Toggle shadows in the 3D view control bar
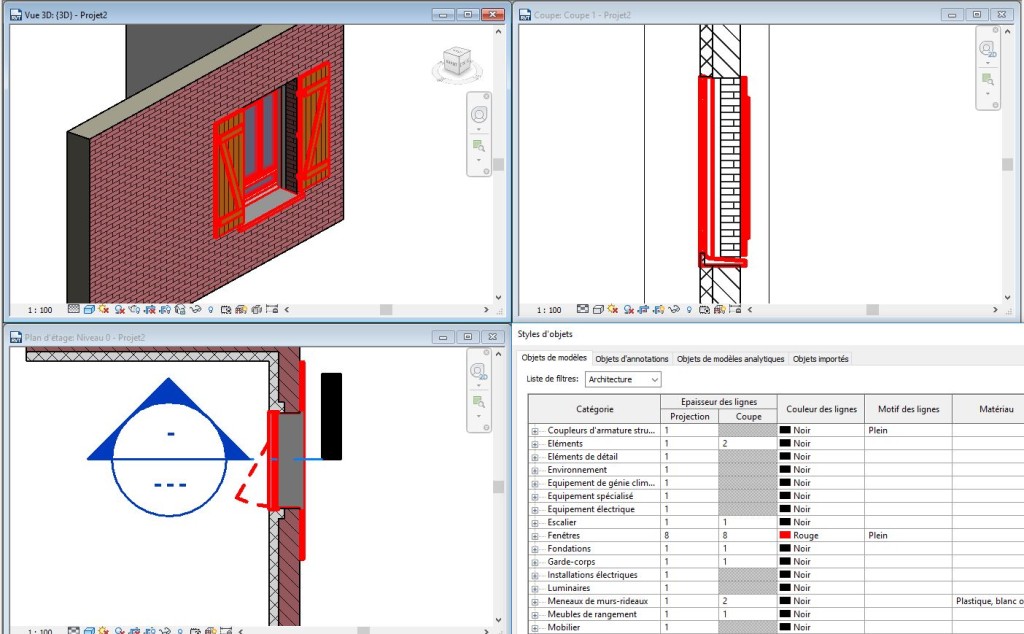Image resolution: width=1024 pixels, height=634 pixels. pos(119,310)
